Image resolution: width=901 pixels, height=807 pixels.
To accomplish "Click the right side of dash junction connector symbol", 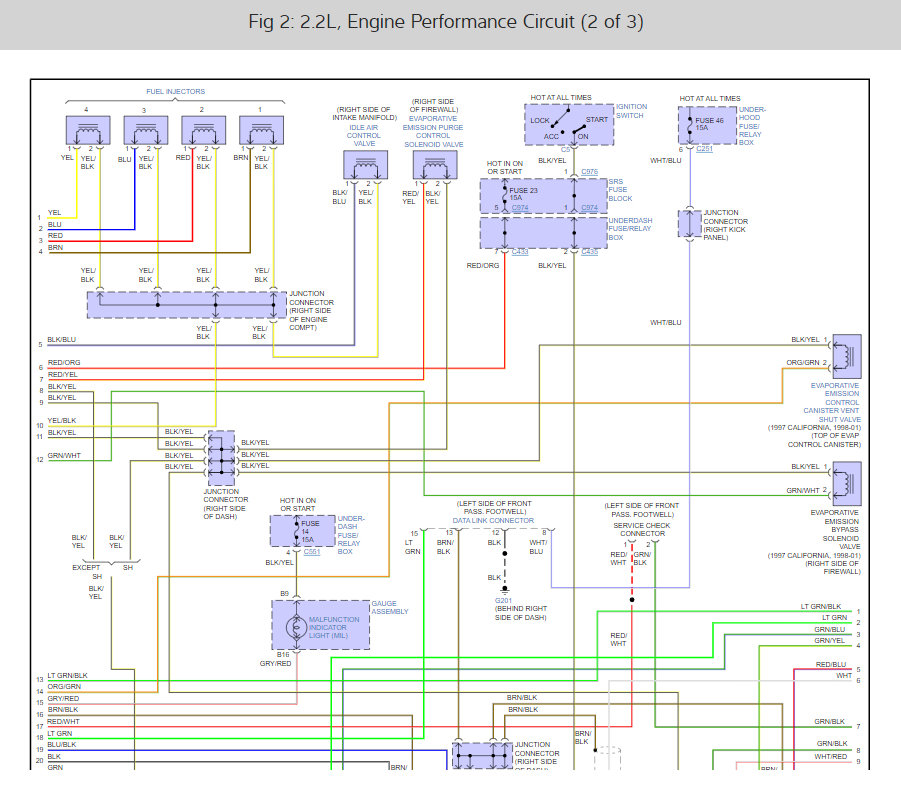I will pyautogui.click(x=221, y=458).
